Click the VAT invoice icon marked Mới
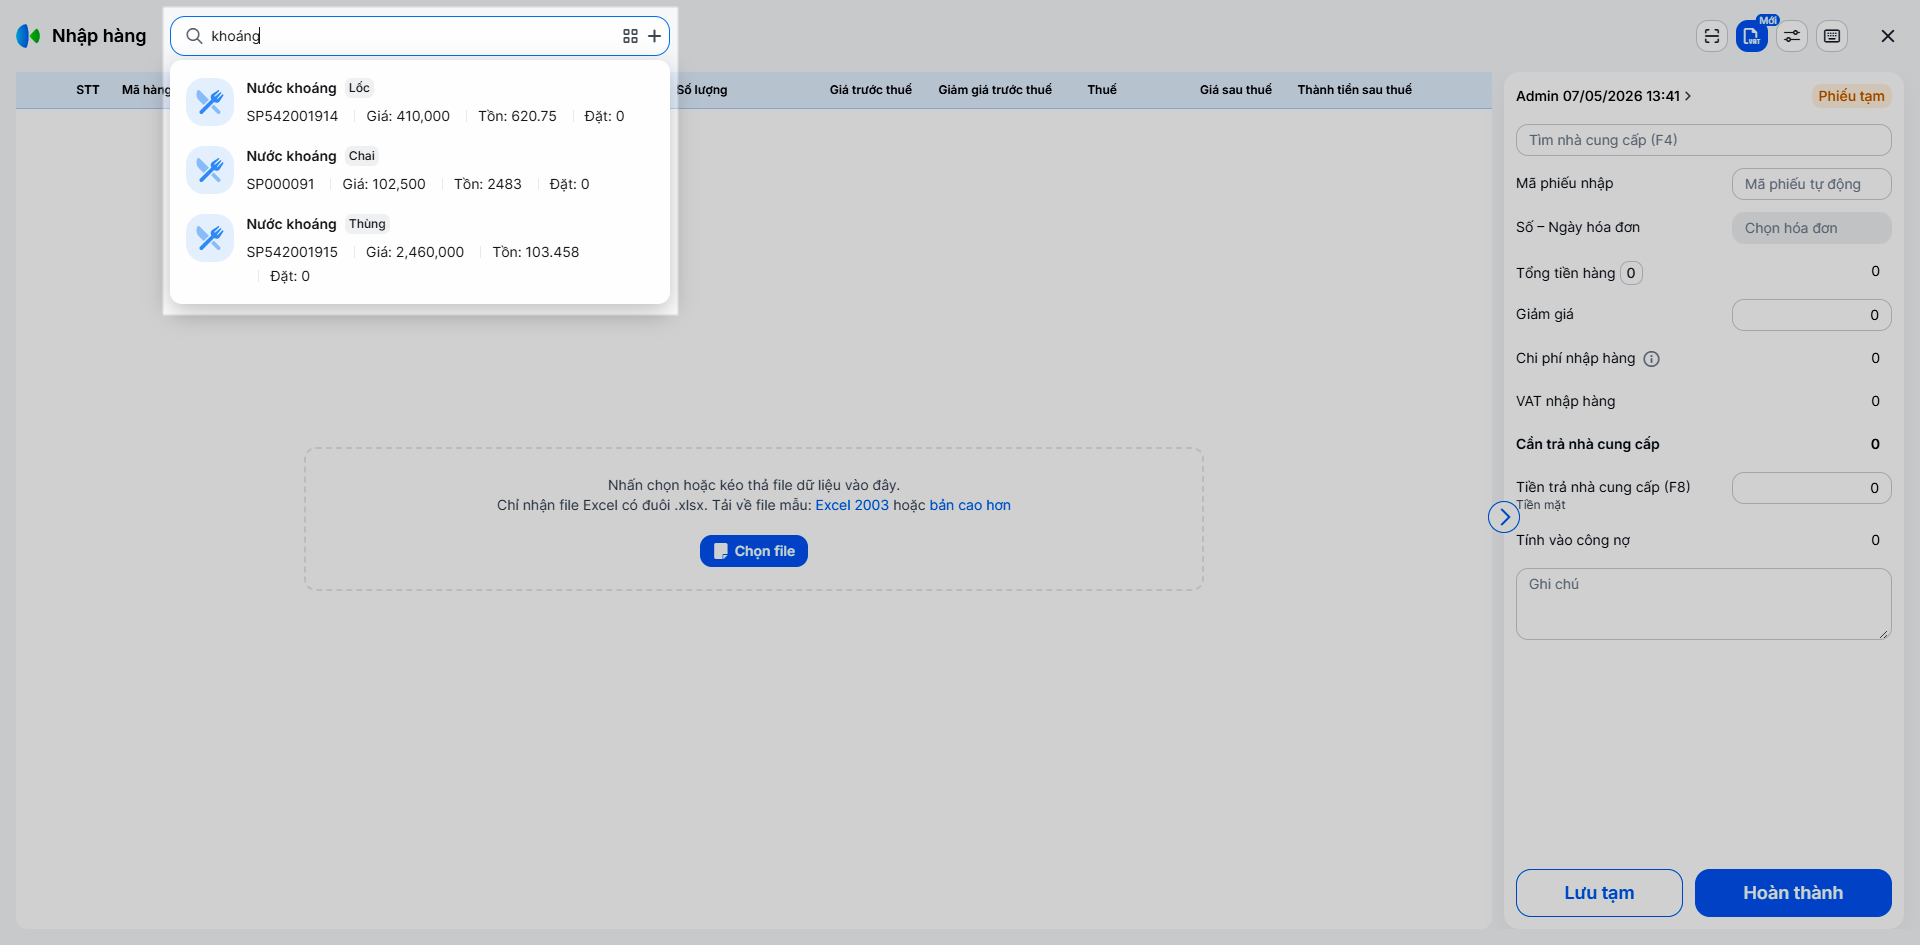Viewport: 1920px width, 945px height. [x=1752, y=36]
